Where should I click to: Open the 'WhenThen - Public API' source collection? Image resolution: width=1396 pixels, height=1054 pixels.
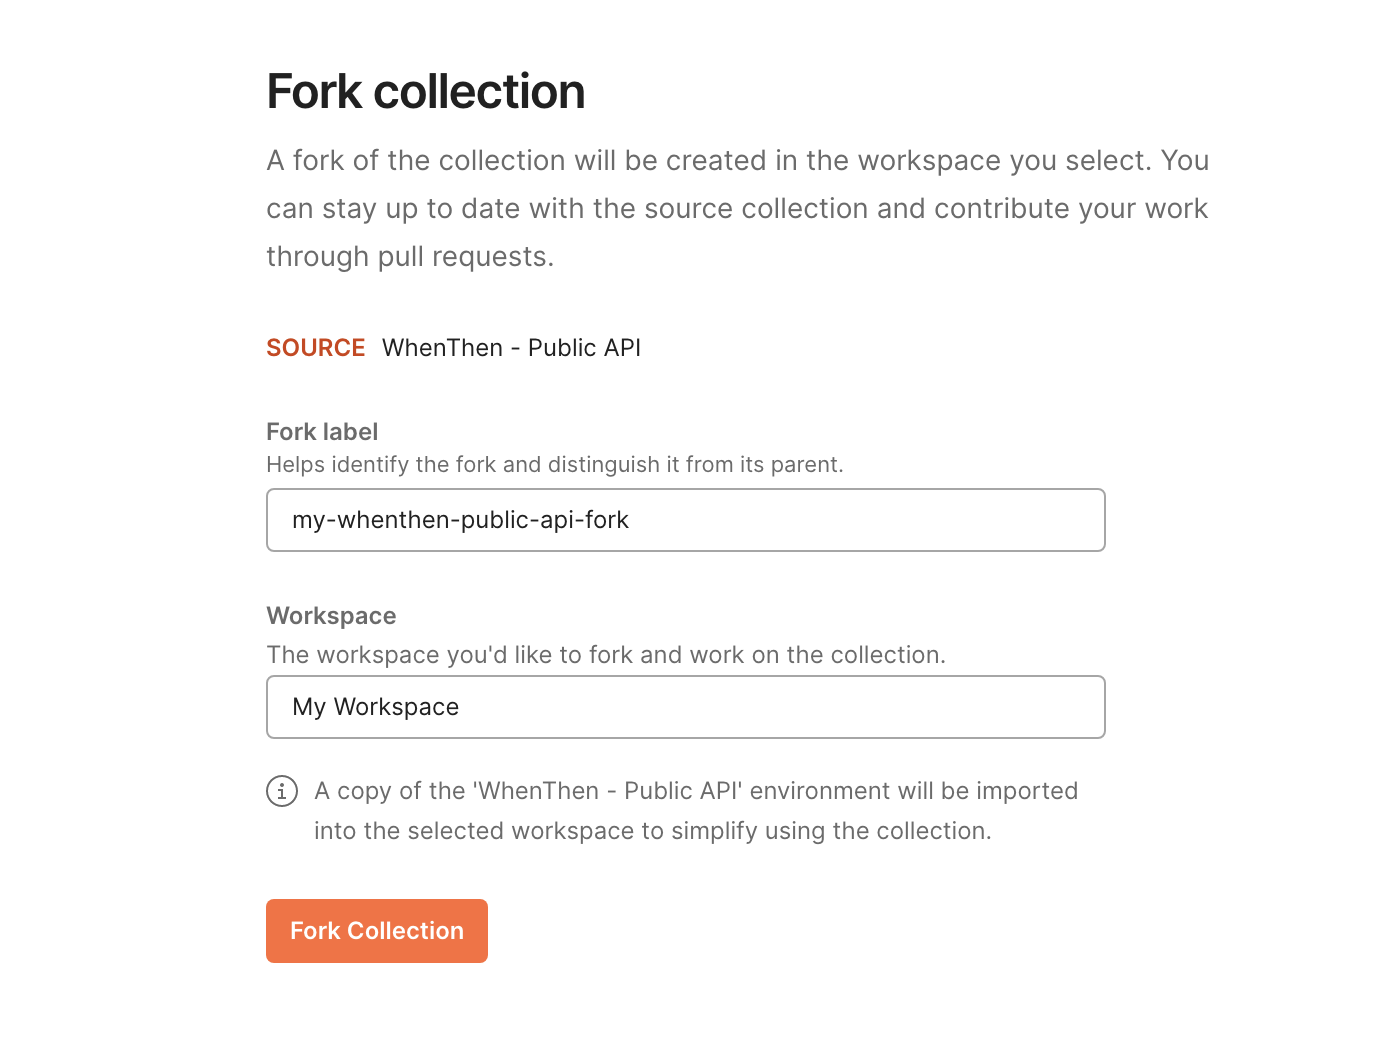[510, 347]
